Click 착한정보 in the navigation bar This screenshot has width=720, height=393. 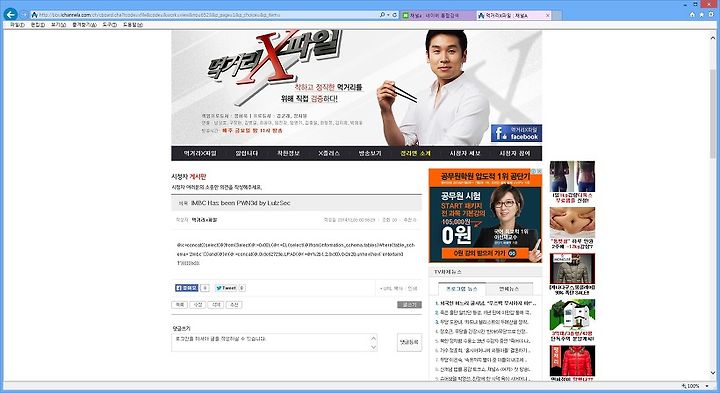point(288,153)
